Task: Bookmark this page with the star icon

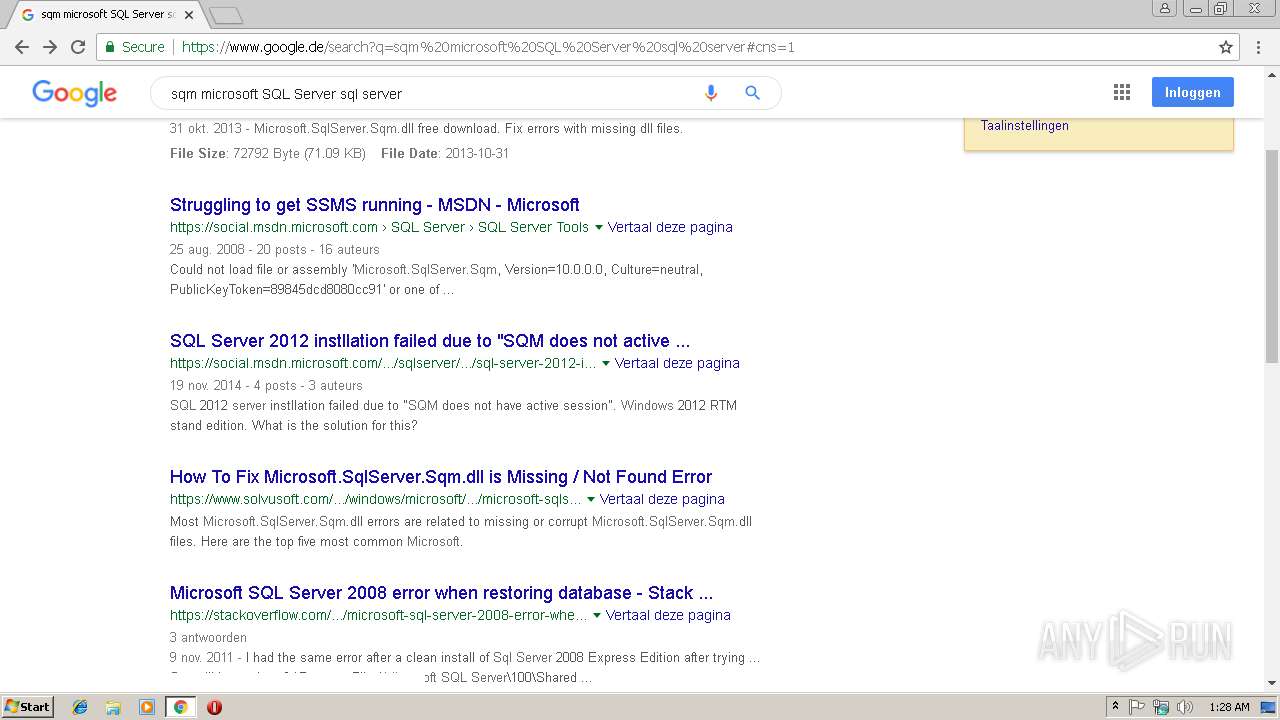Action: click(1226, 47)
